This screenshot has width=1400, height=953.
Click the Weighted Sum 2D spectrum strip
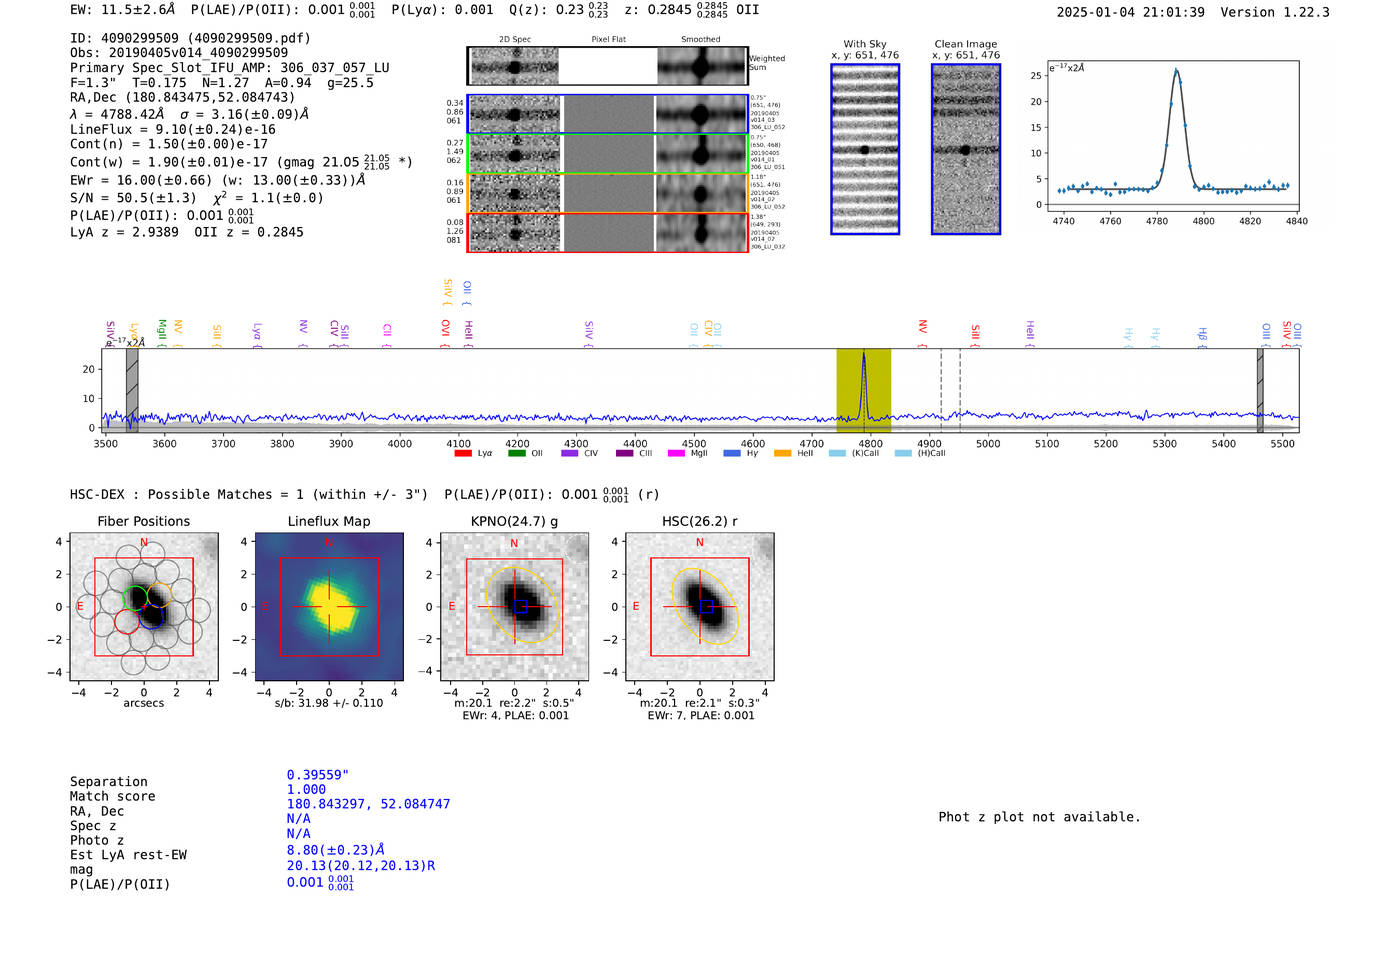(x=608, y=66)
